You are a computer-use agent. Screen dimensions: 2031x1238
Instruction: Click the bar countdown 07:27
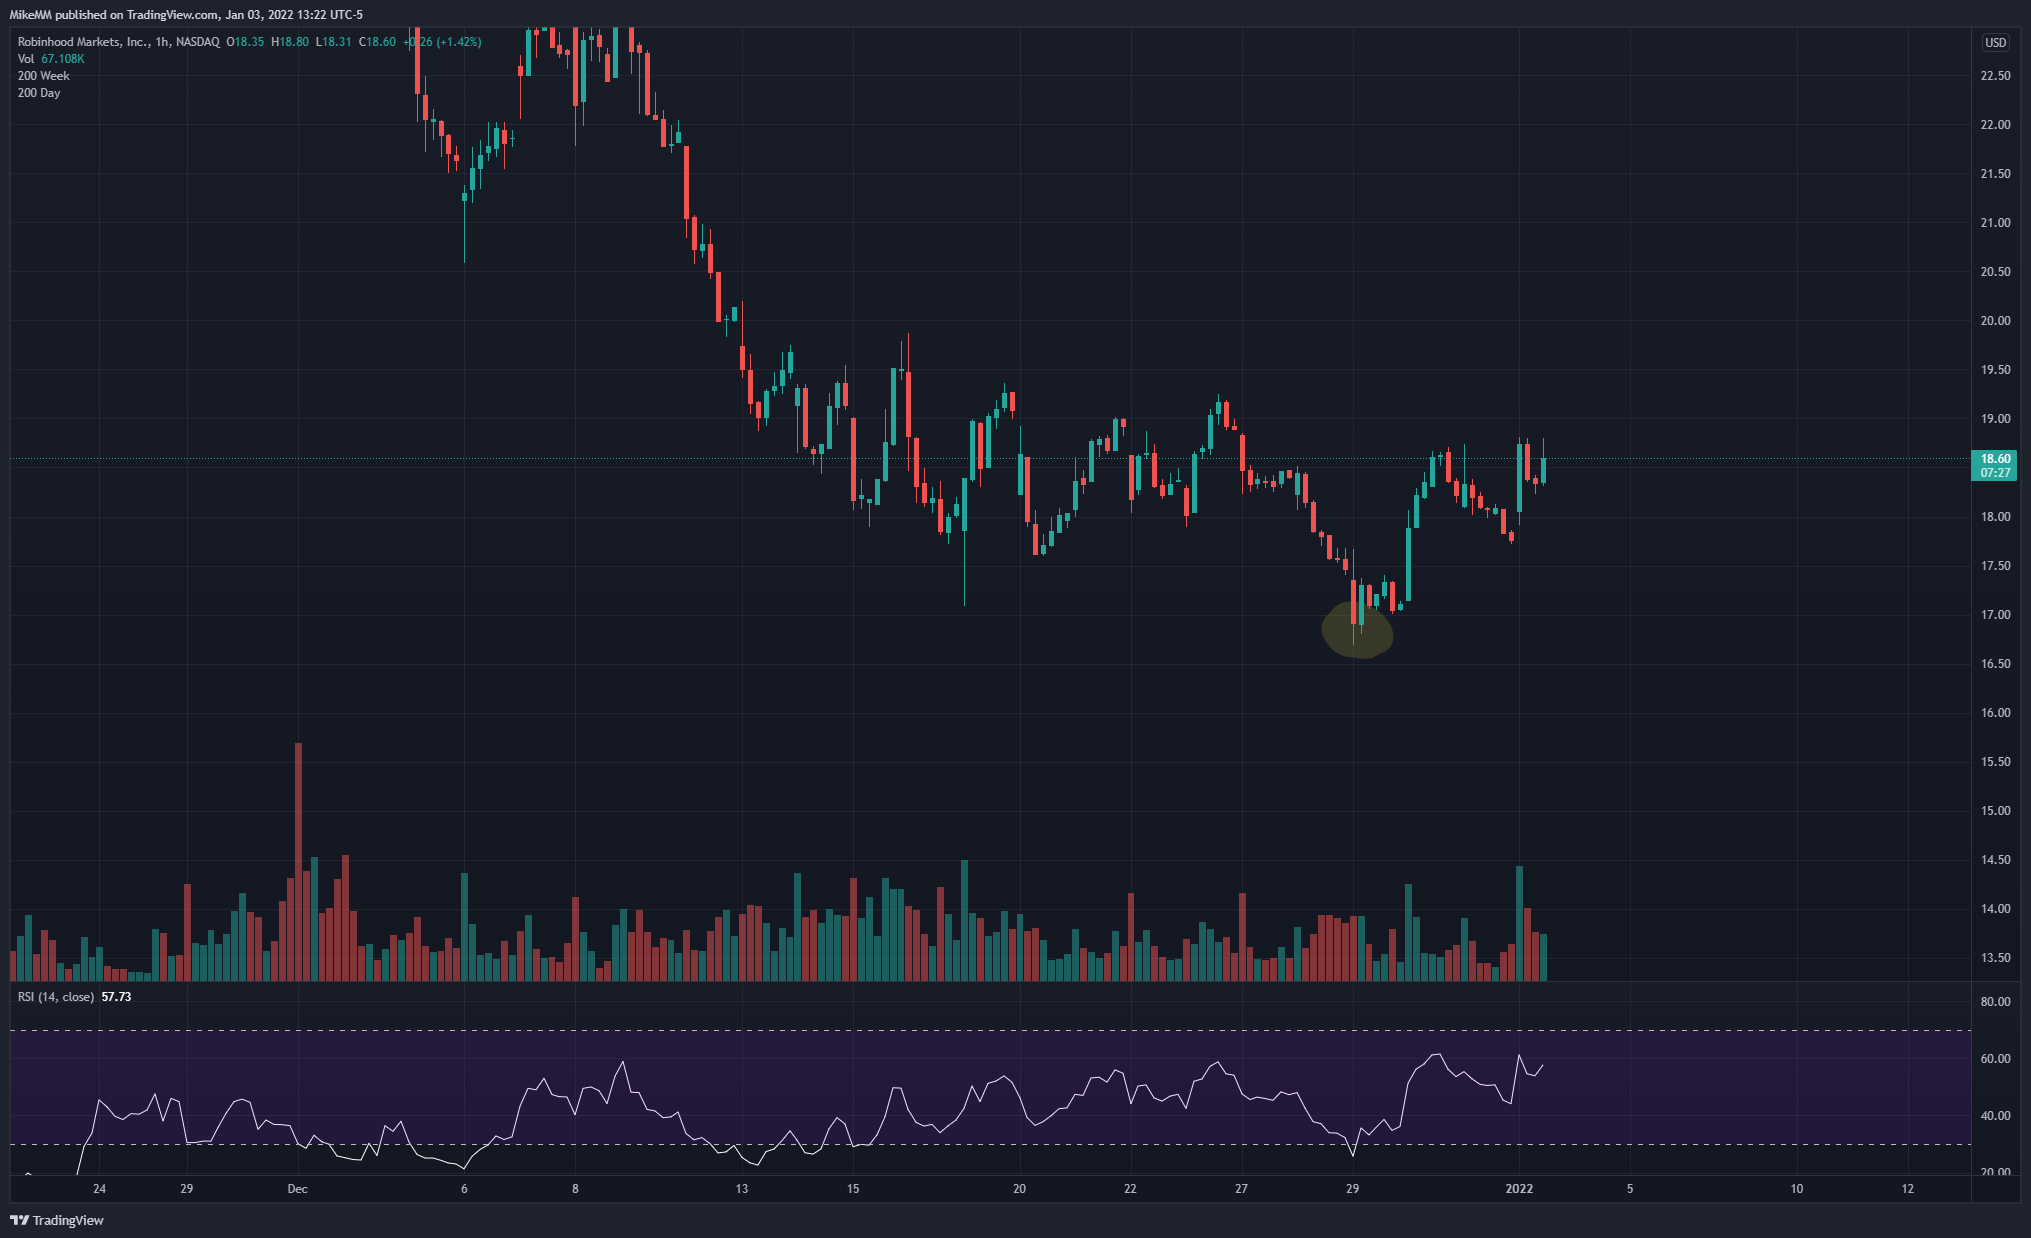pyautogui.click(x=1995, y=473)
